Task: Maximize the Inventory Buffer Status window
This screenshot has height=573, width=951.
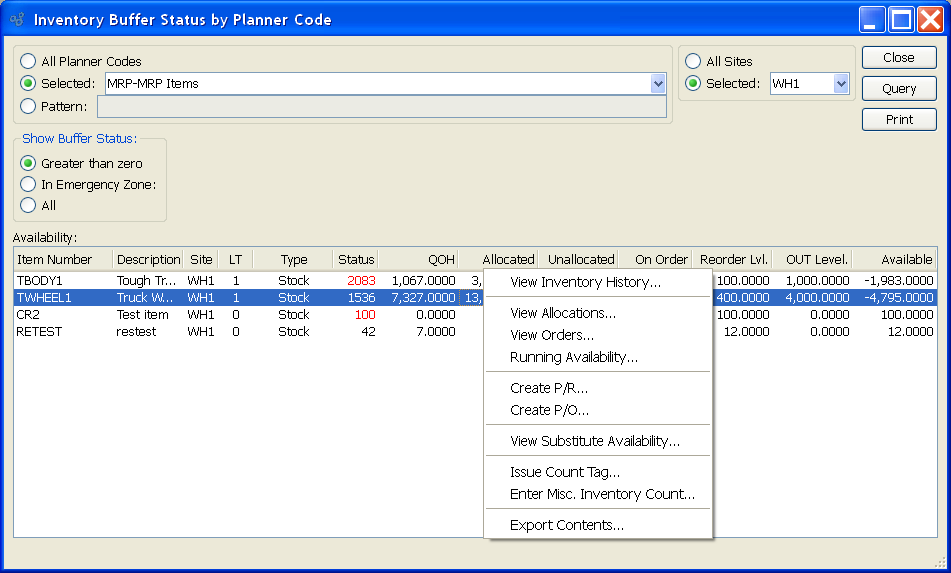Action: pos(901,19)
